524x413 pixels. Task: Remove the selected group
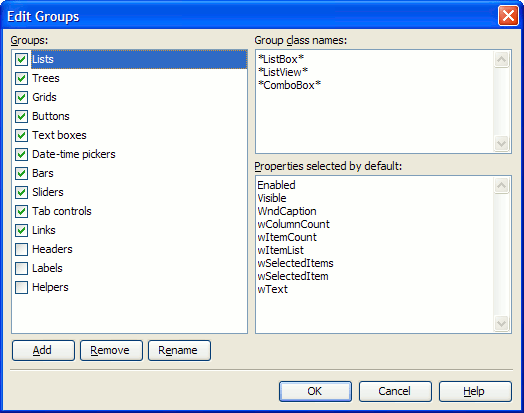point(111,351)
